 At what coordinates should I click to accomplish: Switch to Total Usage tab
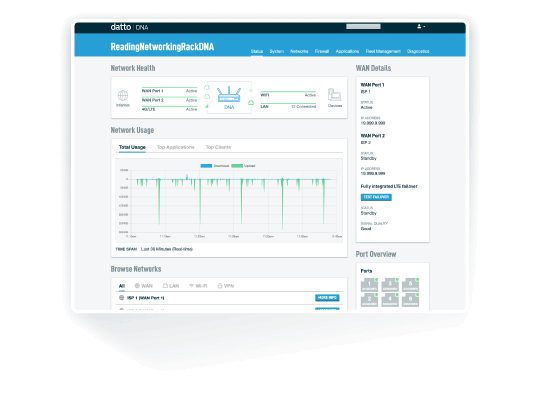pyautogui.click(x=132, y=147)
